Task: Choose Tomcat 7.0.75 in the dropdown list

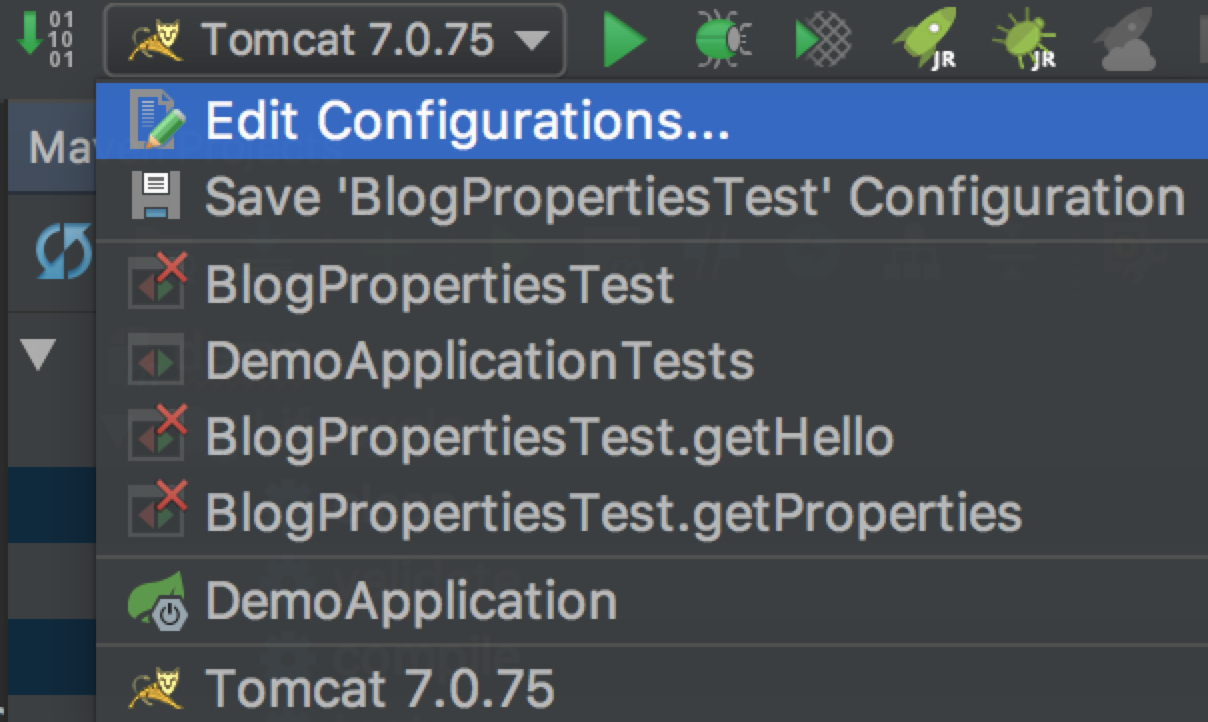Action: pos(379,688)
